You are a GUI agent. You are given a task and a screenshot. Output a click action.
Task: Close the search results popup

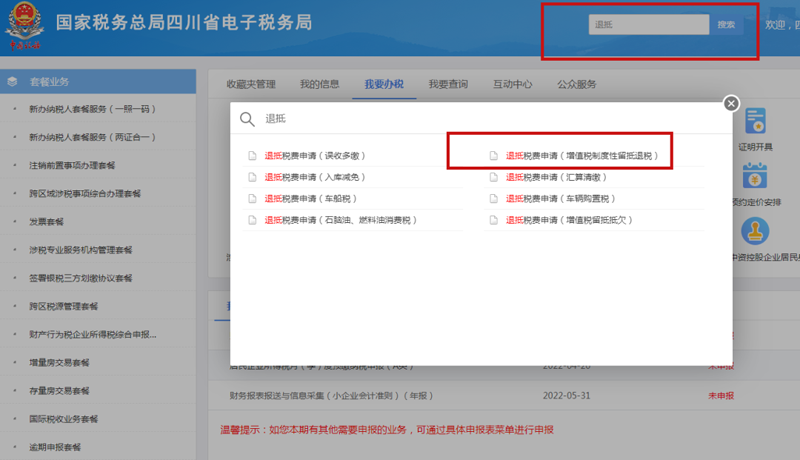(x=731, y=103)
